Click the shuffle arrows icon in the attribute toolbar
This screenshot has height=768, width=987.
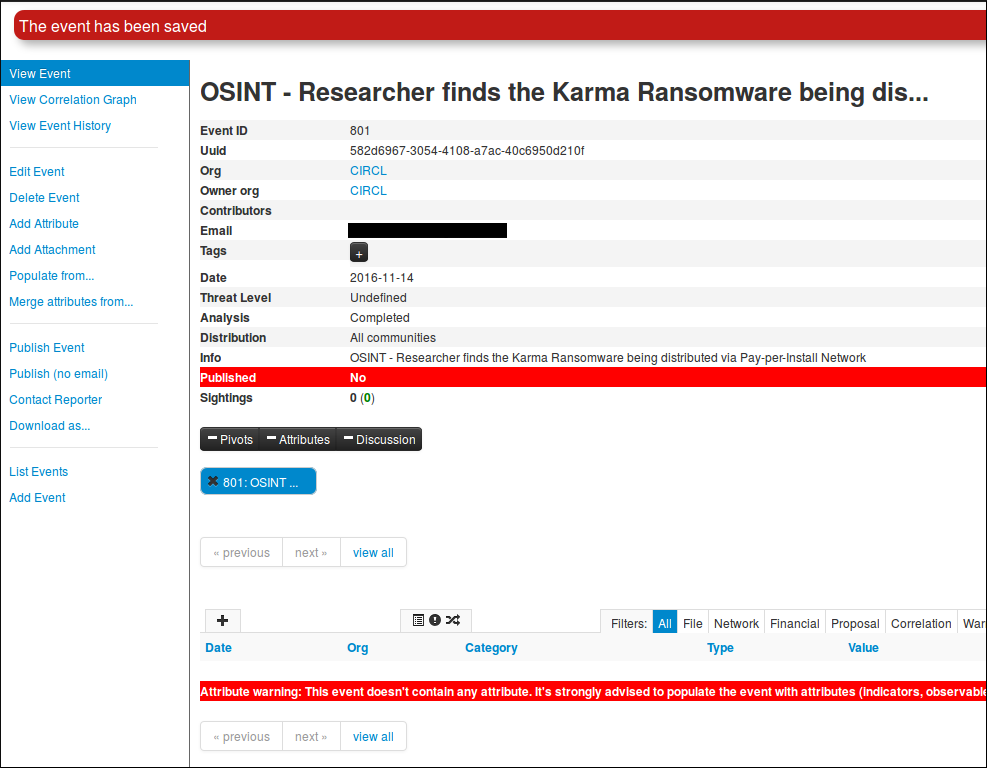pyautogui.click(x=453, y=621)
